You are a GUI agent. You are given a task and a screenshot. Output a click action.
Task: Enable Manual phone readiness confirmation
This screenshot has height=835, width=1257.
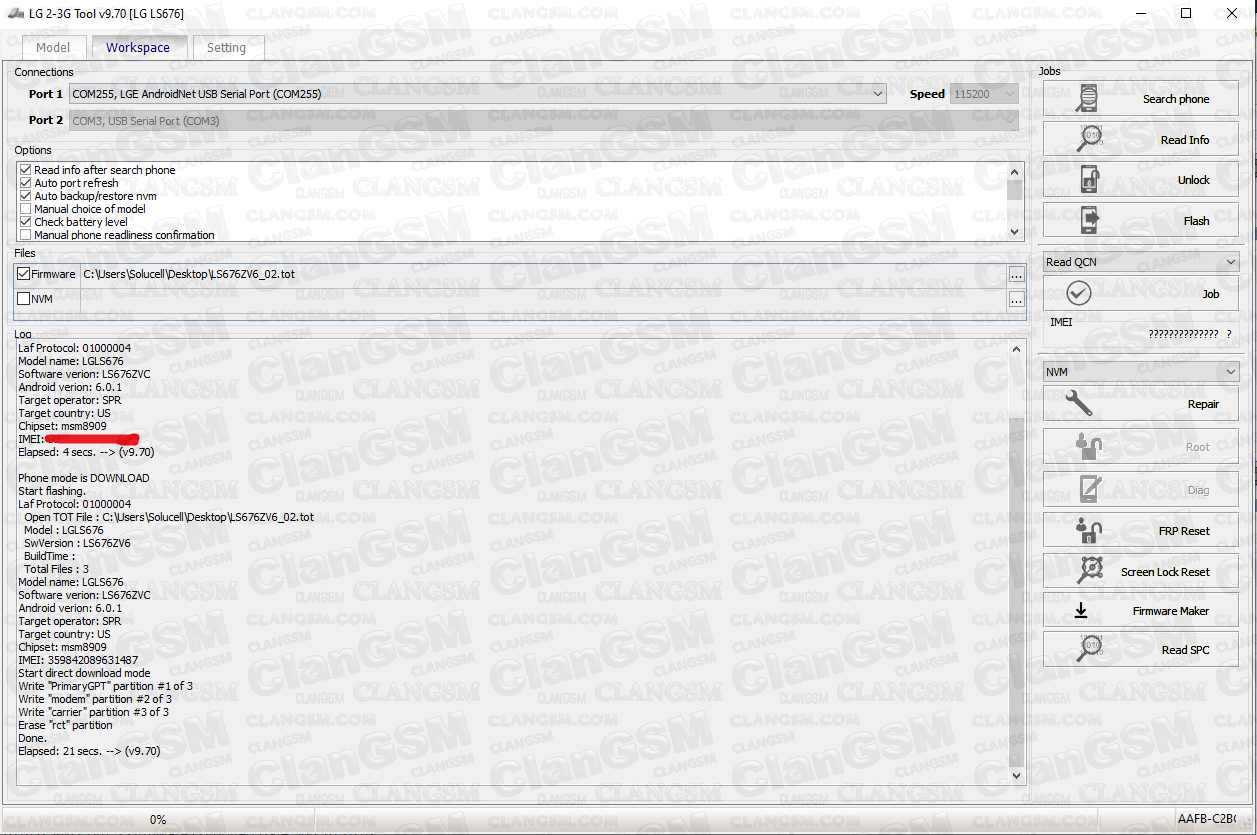25,235
